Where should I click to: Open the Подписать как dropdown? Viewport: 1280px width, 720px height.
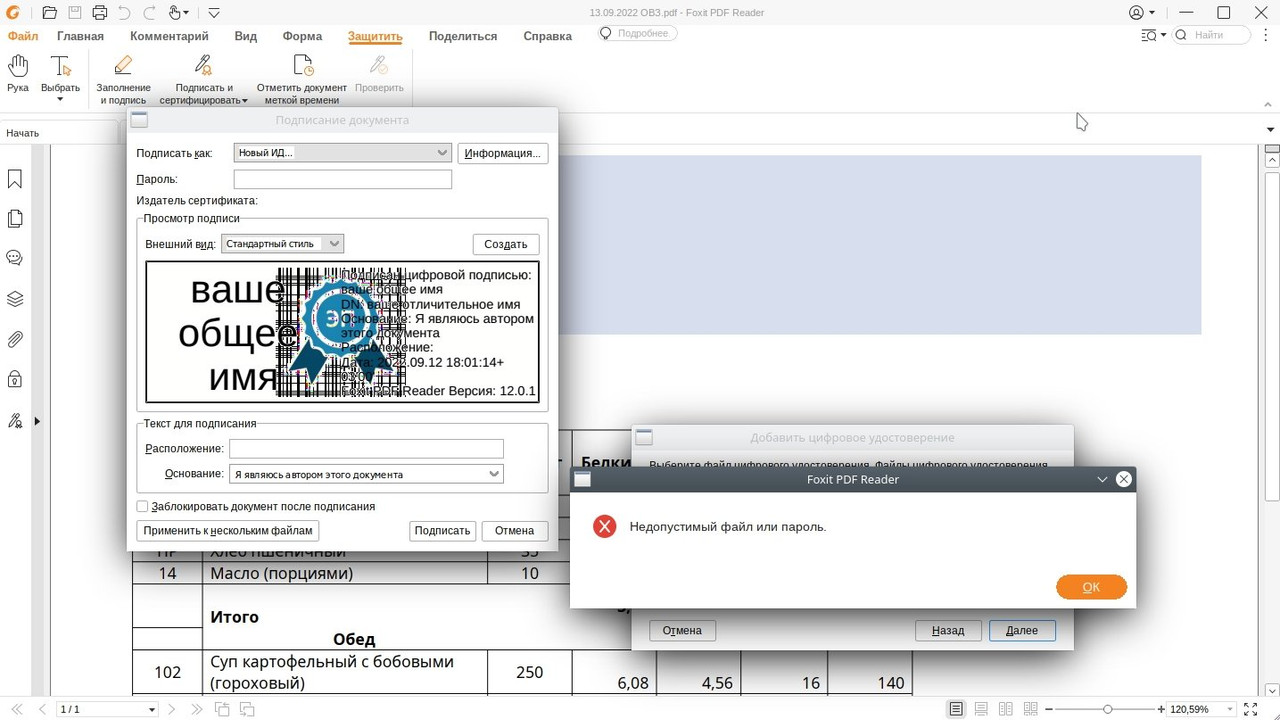click(x=343, y=152)
